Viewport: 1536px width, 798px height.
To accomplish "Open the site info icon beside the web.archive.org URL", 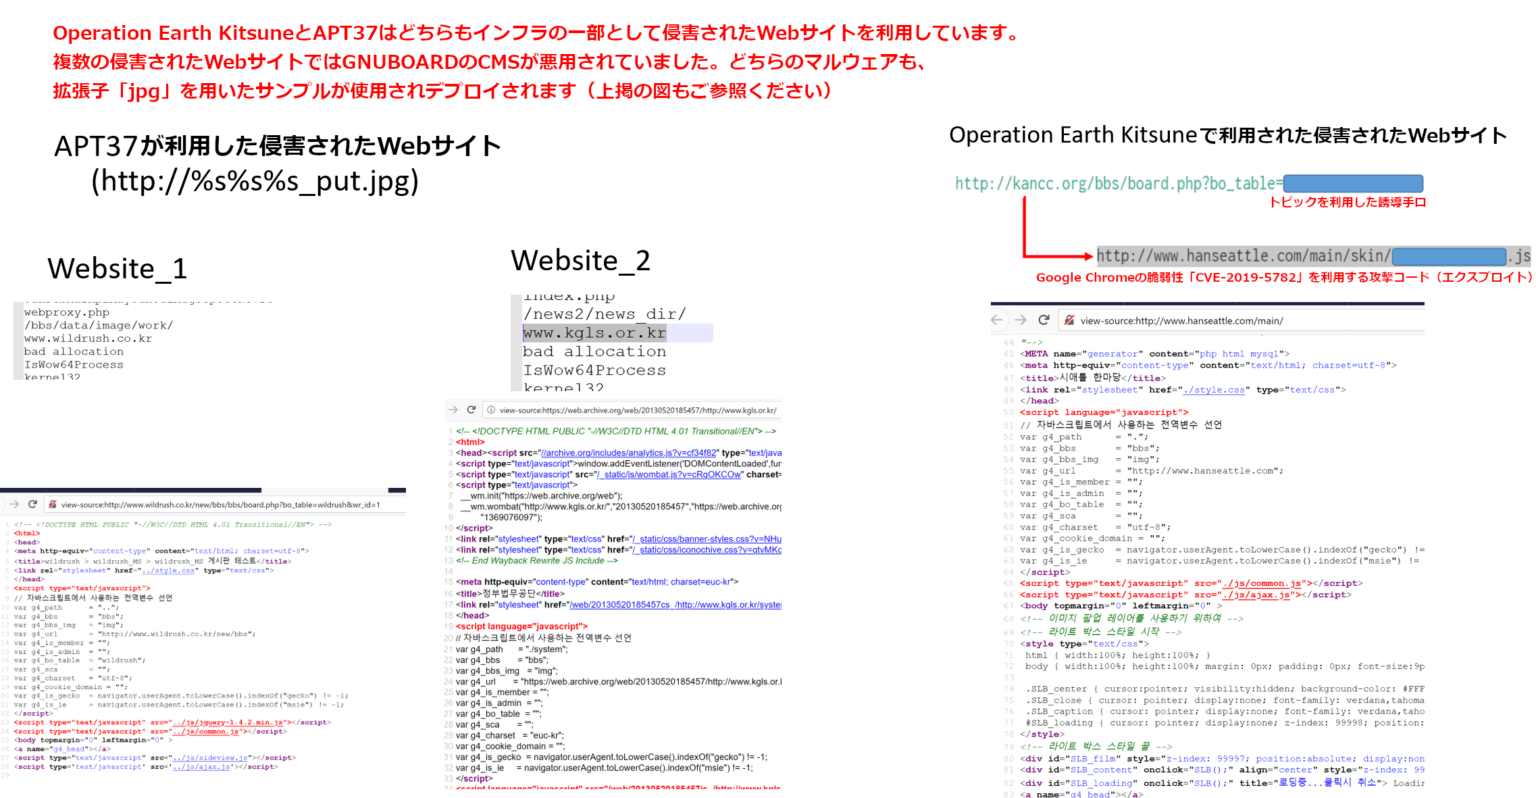I will 490,410.
